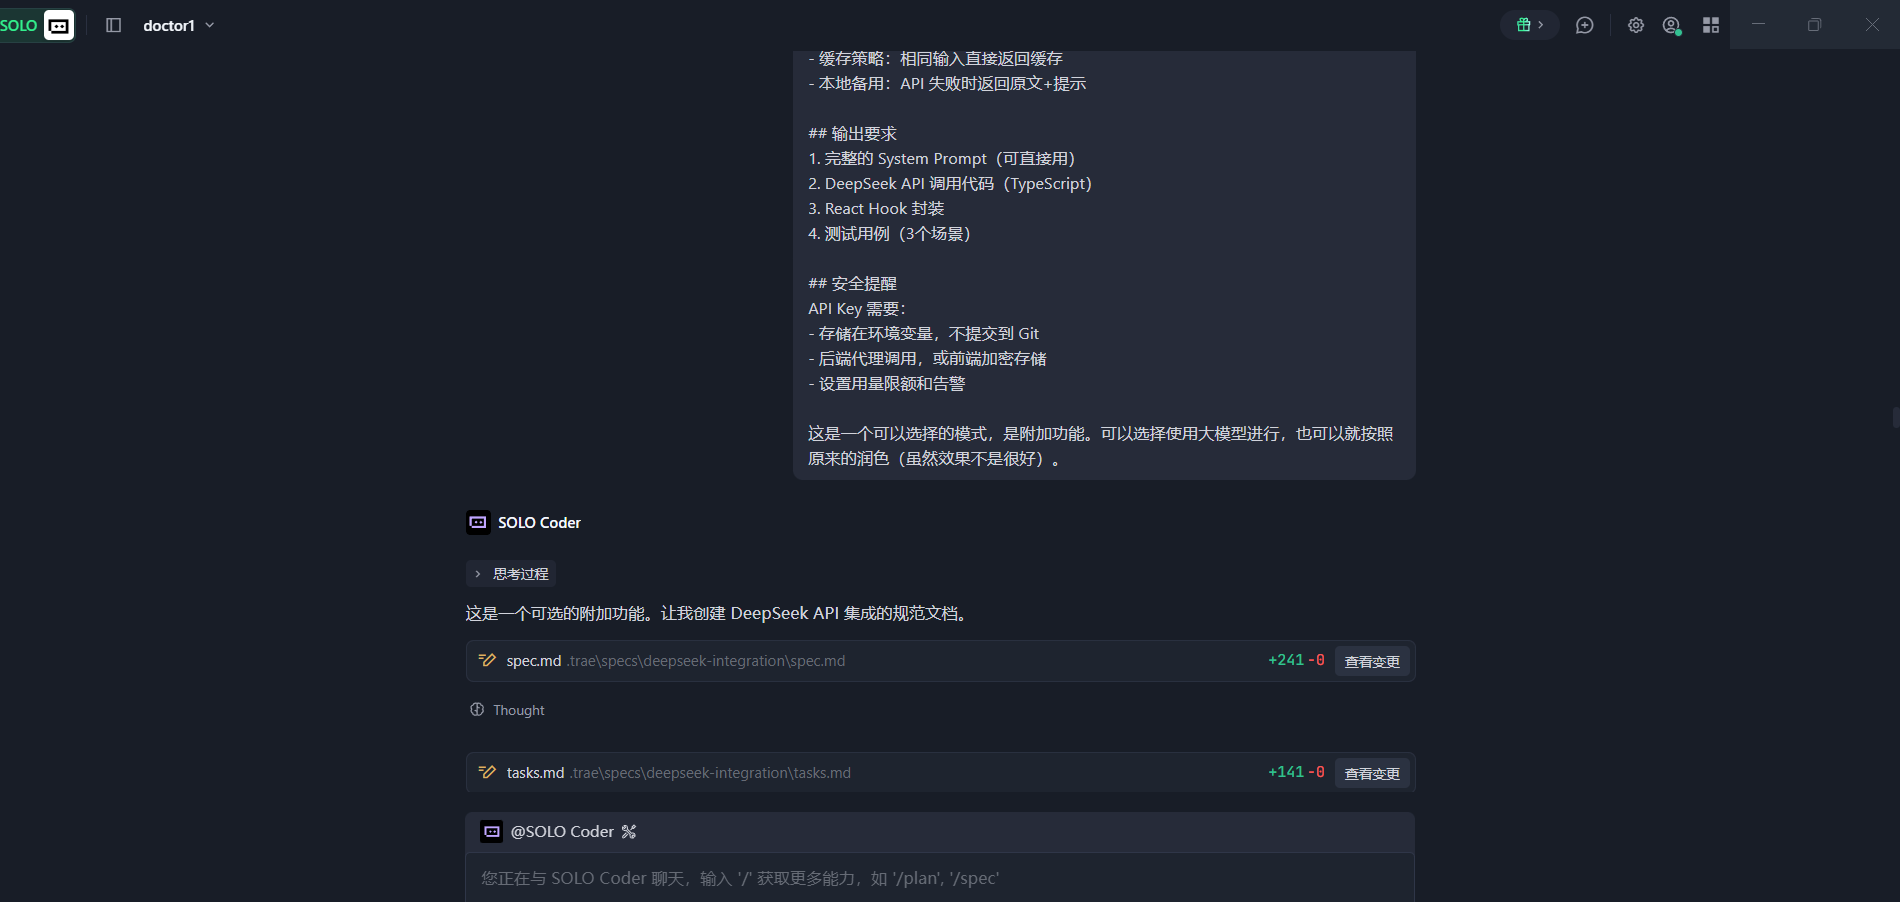The image size is (1900, 902).
Task: Open settings via the gear icon
Action: 1636,25
